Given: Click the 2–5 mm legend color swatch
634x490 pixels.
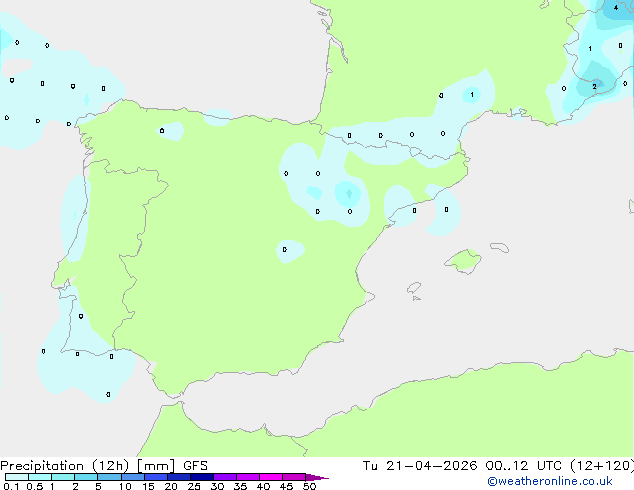Looking at the screenshot, I should (x=86, y=477).
